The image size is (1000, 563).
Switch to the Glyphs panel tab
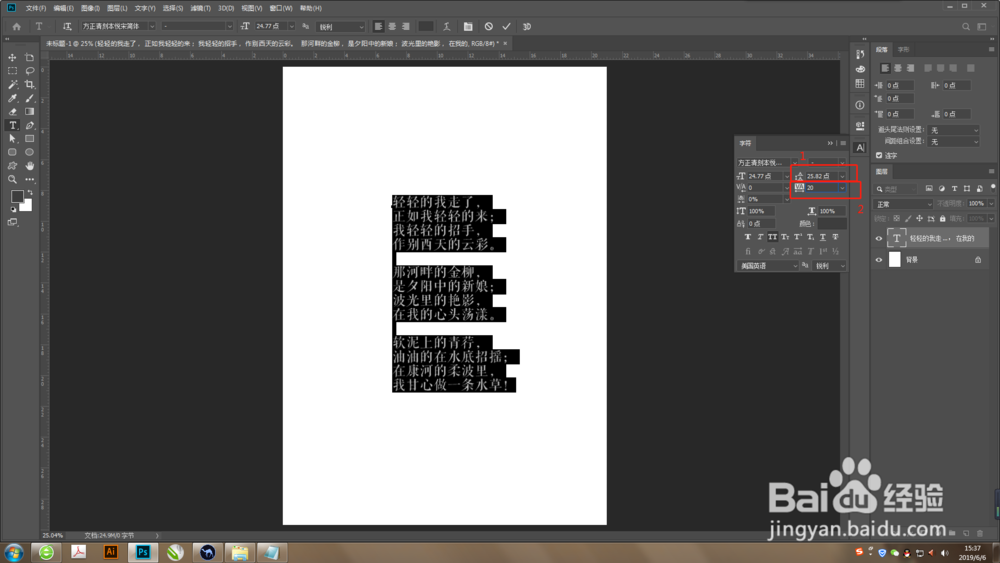[x=903, y=49]
